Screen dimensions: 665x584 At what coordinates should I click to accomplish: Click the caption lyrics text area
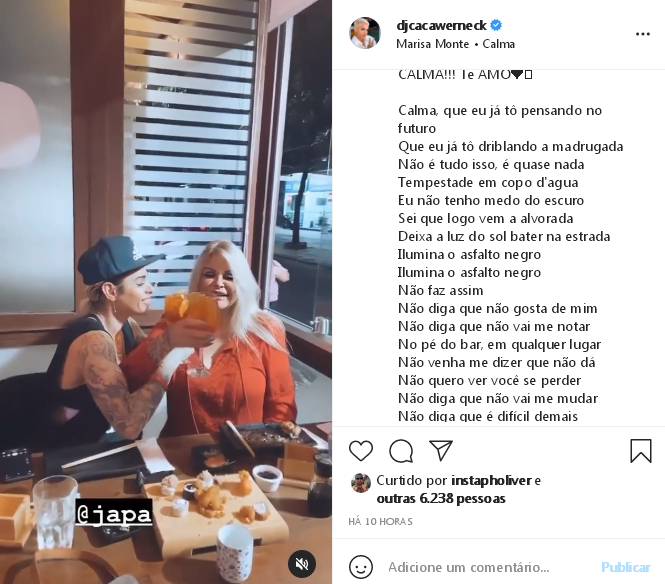(x=510, y=246)
